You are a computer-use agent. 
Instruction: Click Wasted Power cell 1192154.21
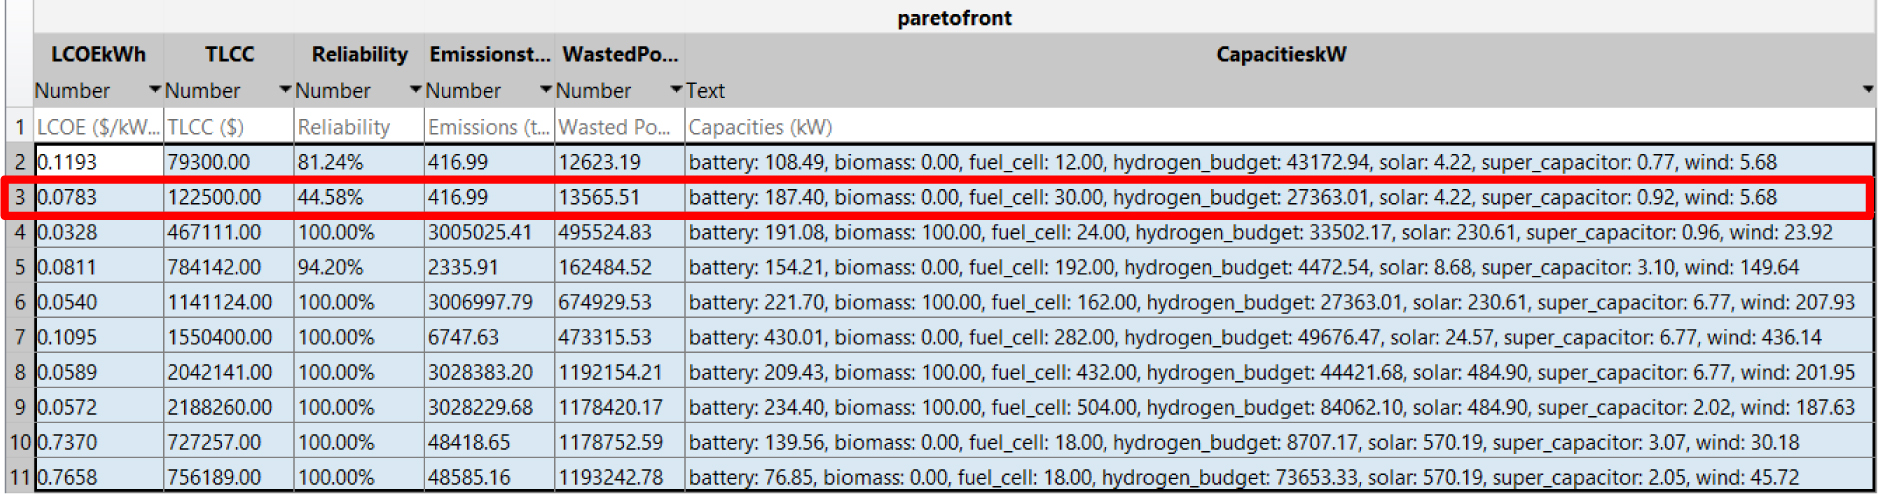coord(620,372)
